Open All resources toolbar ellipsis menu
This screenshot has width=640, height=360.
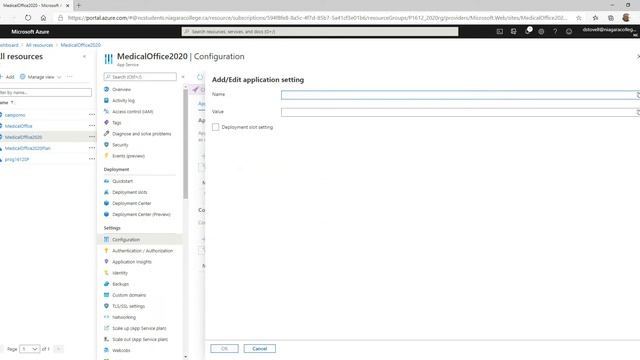point(69,77)
